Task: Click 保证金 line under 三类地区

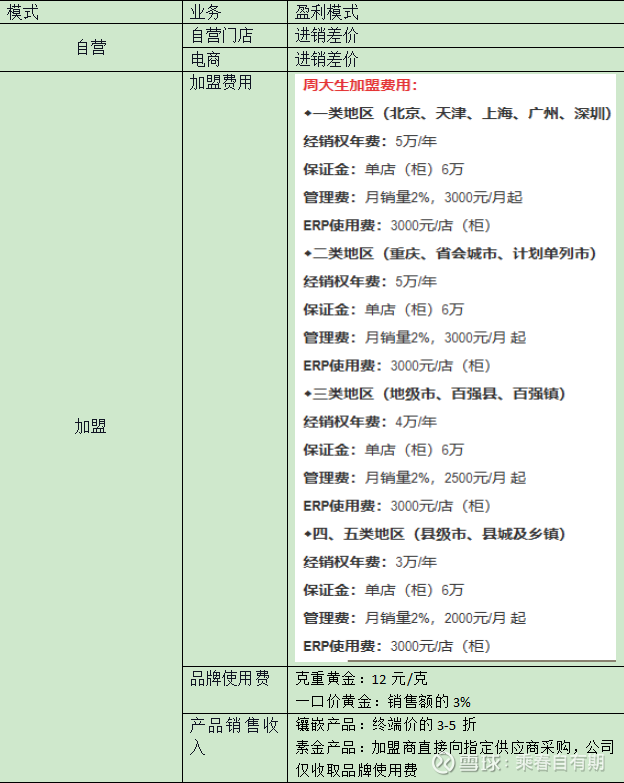Action: click(x=383, y=450)
